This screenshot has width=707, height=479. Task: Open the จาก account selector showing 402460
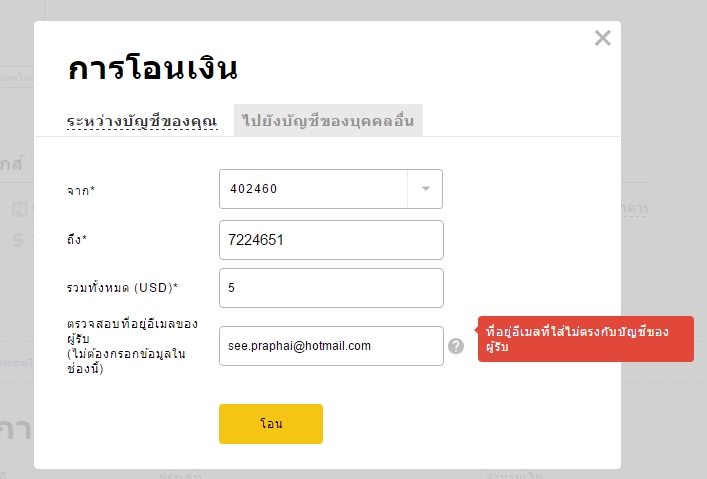click(x=331, y=189)
